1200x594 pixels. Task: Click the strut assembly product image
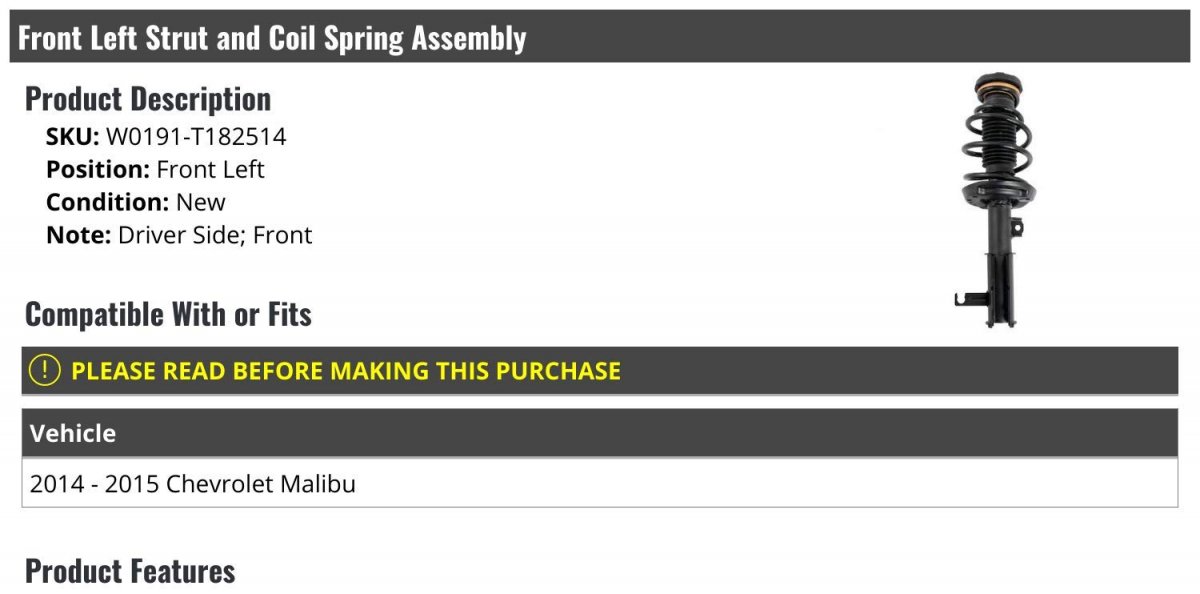pos(991,200)
